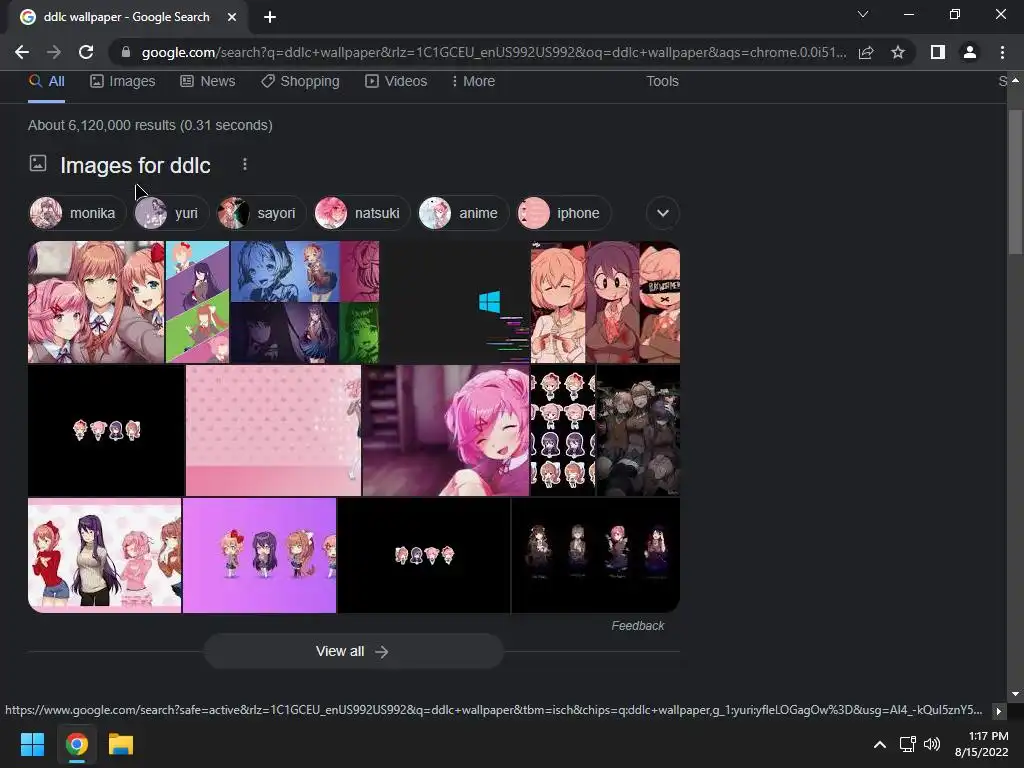1024x768 pixels.
Task: Open the diagonal colored panels wallpaper thumbnail
Action: pos(197,302)
